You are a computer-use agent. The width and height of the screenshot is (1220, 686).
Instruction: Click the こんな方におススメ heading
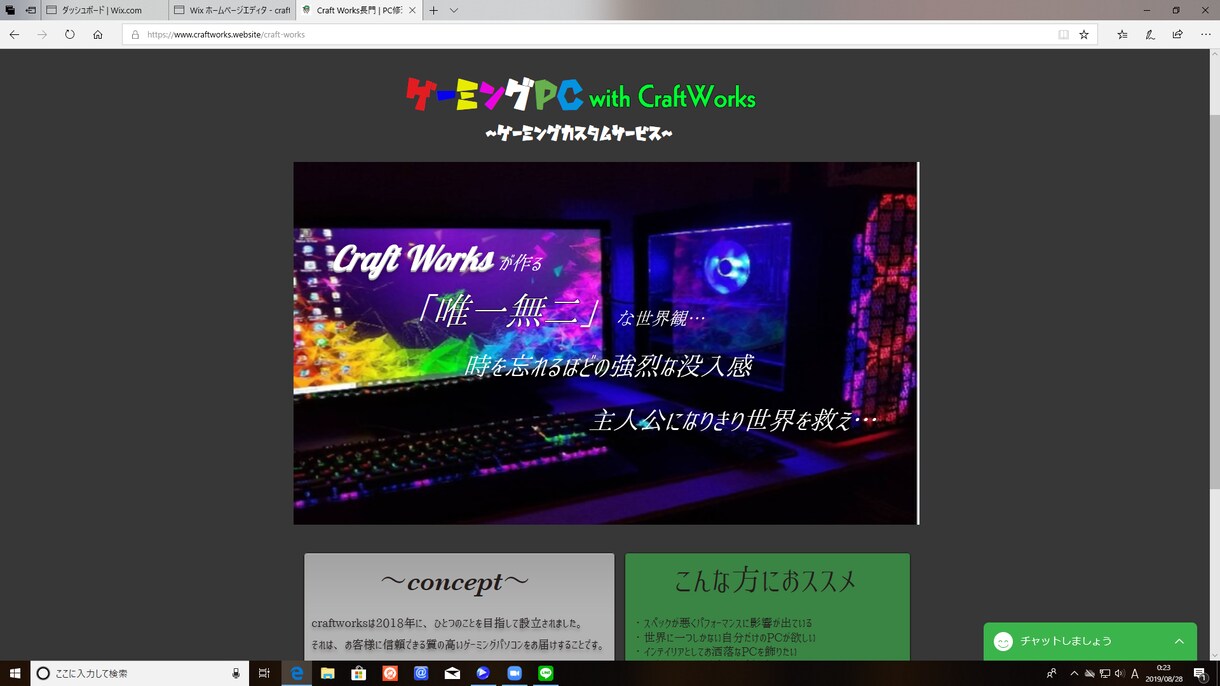coord(766,581)
